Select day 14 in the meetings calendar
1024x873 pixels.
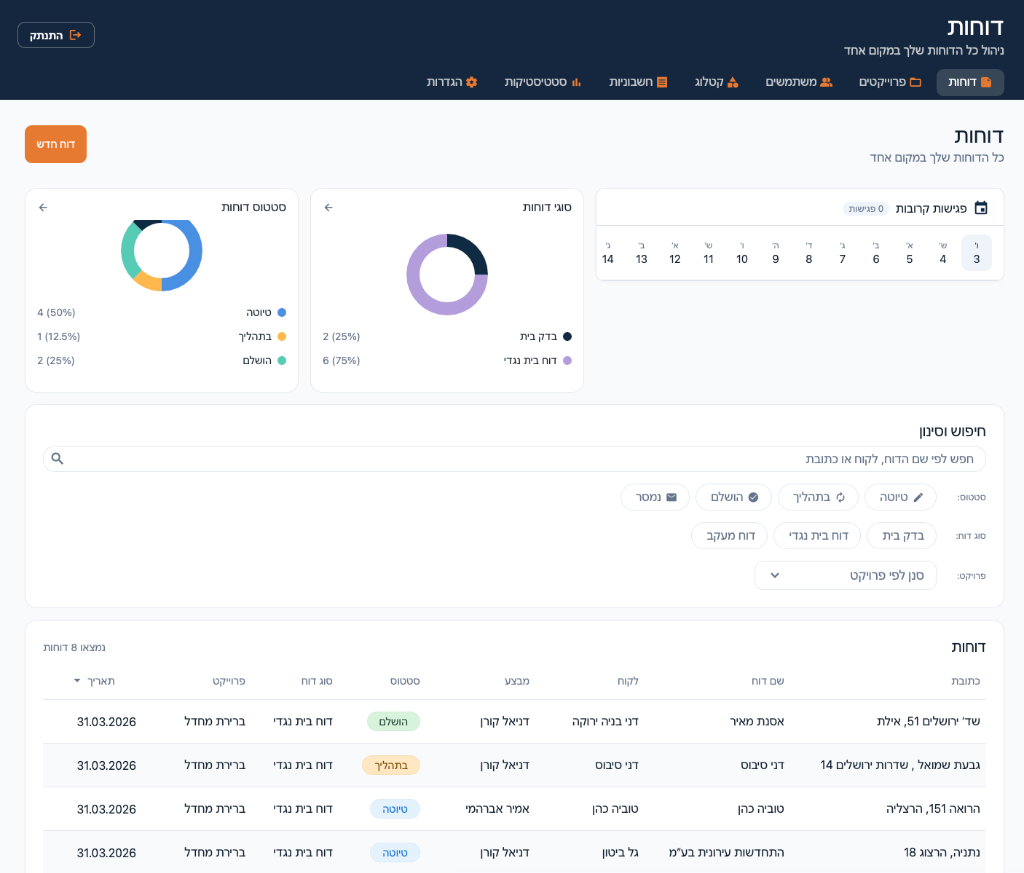pos(608,253)
